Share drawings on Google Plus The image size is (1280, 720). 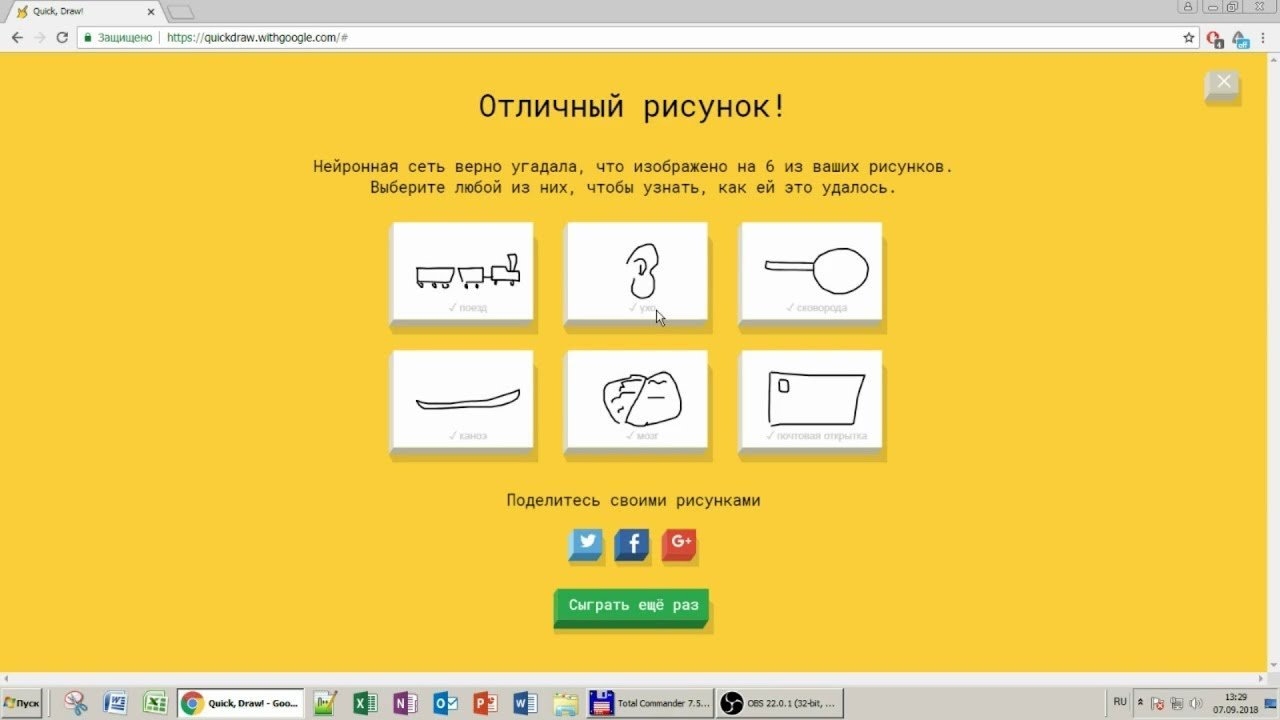pyautogui.click(x=679, y=544)
